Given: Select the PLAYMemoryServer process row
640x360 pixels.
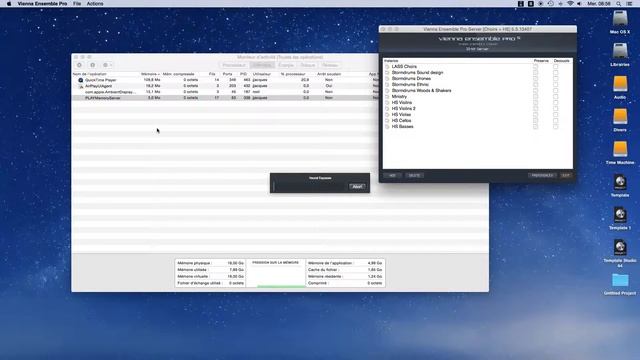Looking at the screenshot, I should coord(225,98).
